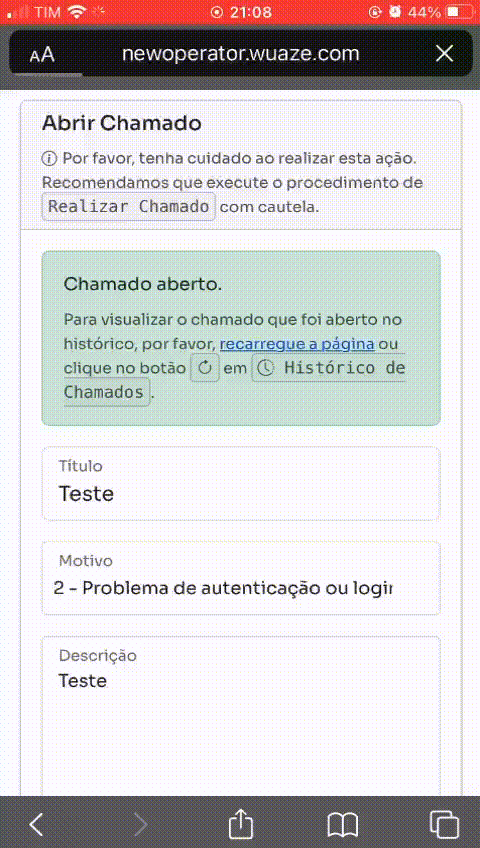
Task: Click the 'Histórico de Chamados' label
Action: pyautogui.click(x=234, y=380)
